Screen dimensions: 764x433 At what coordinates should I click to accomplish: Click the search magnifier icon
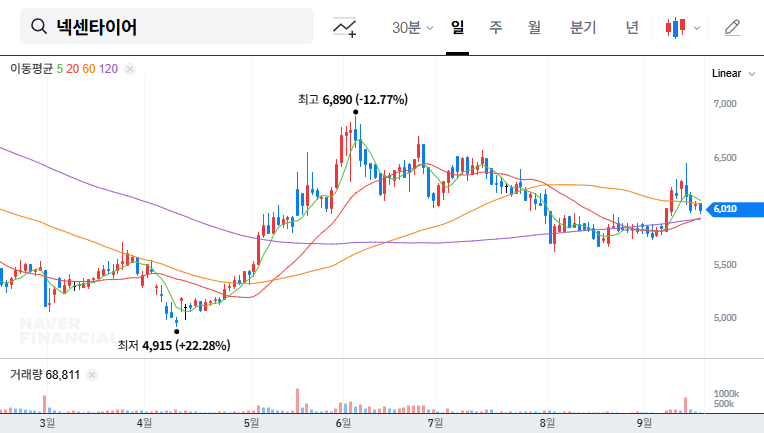(x=39, y=26)
